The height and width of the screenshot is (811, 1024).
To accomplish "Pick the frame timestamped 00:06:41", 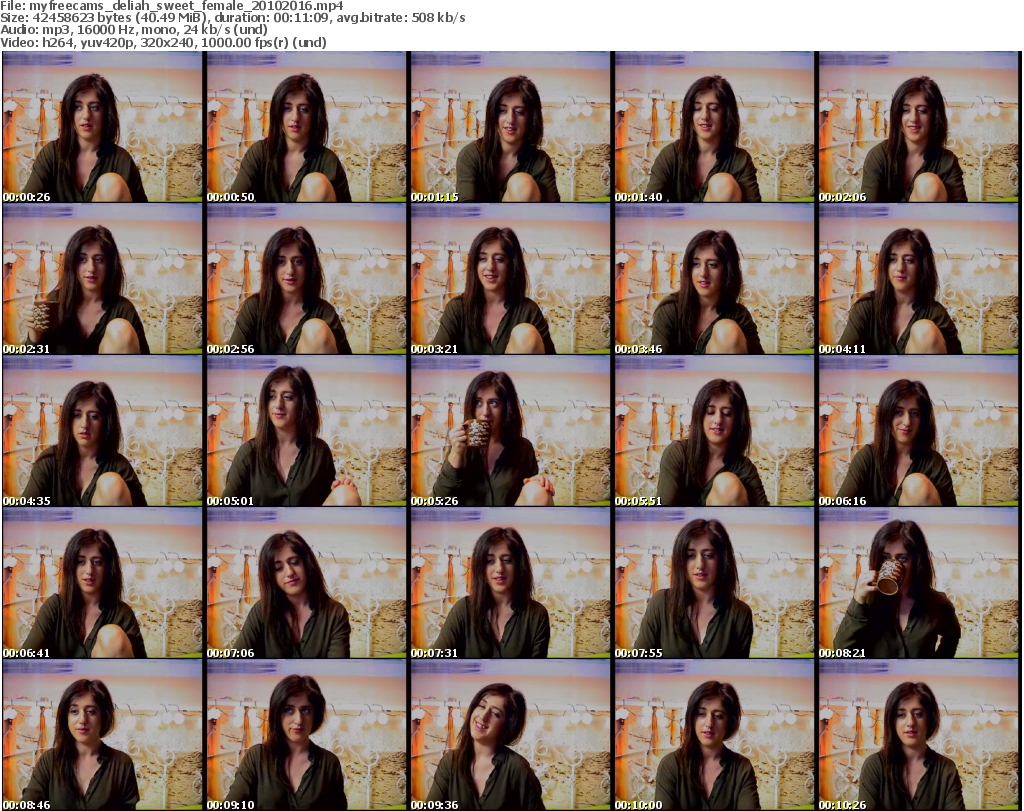I will tap(103, 583).
